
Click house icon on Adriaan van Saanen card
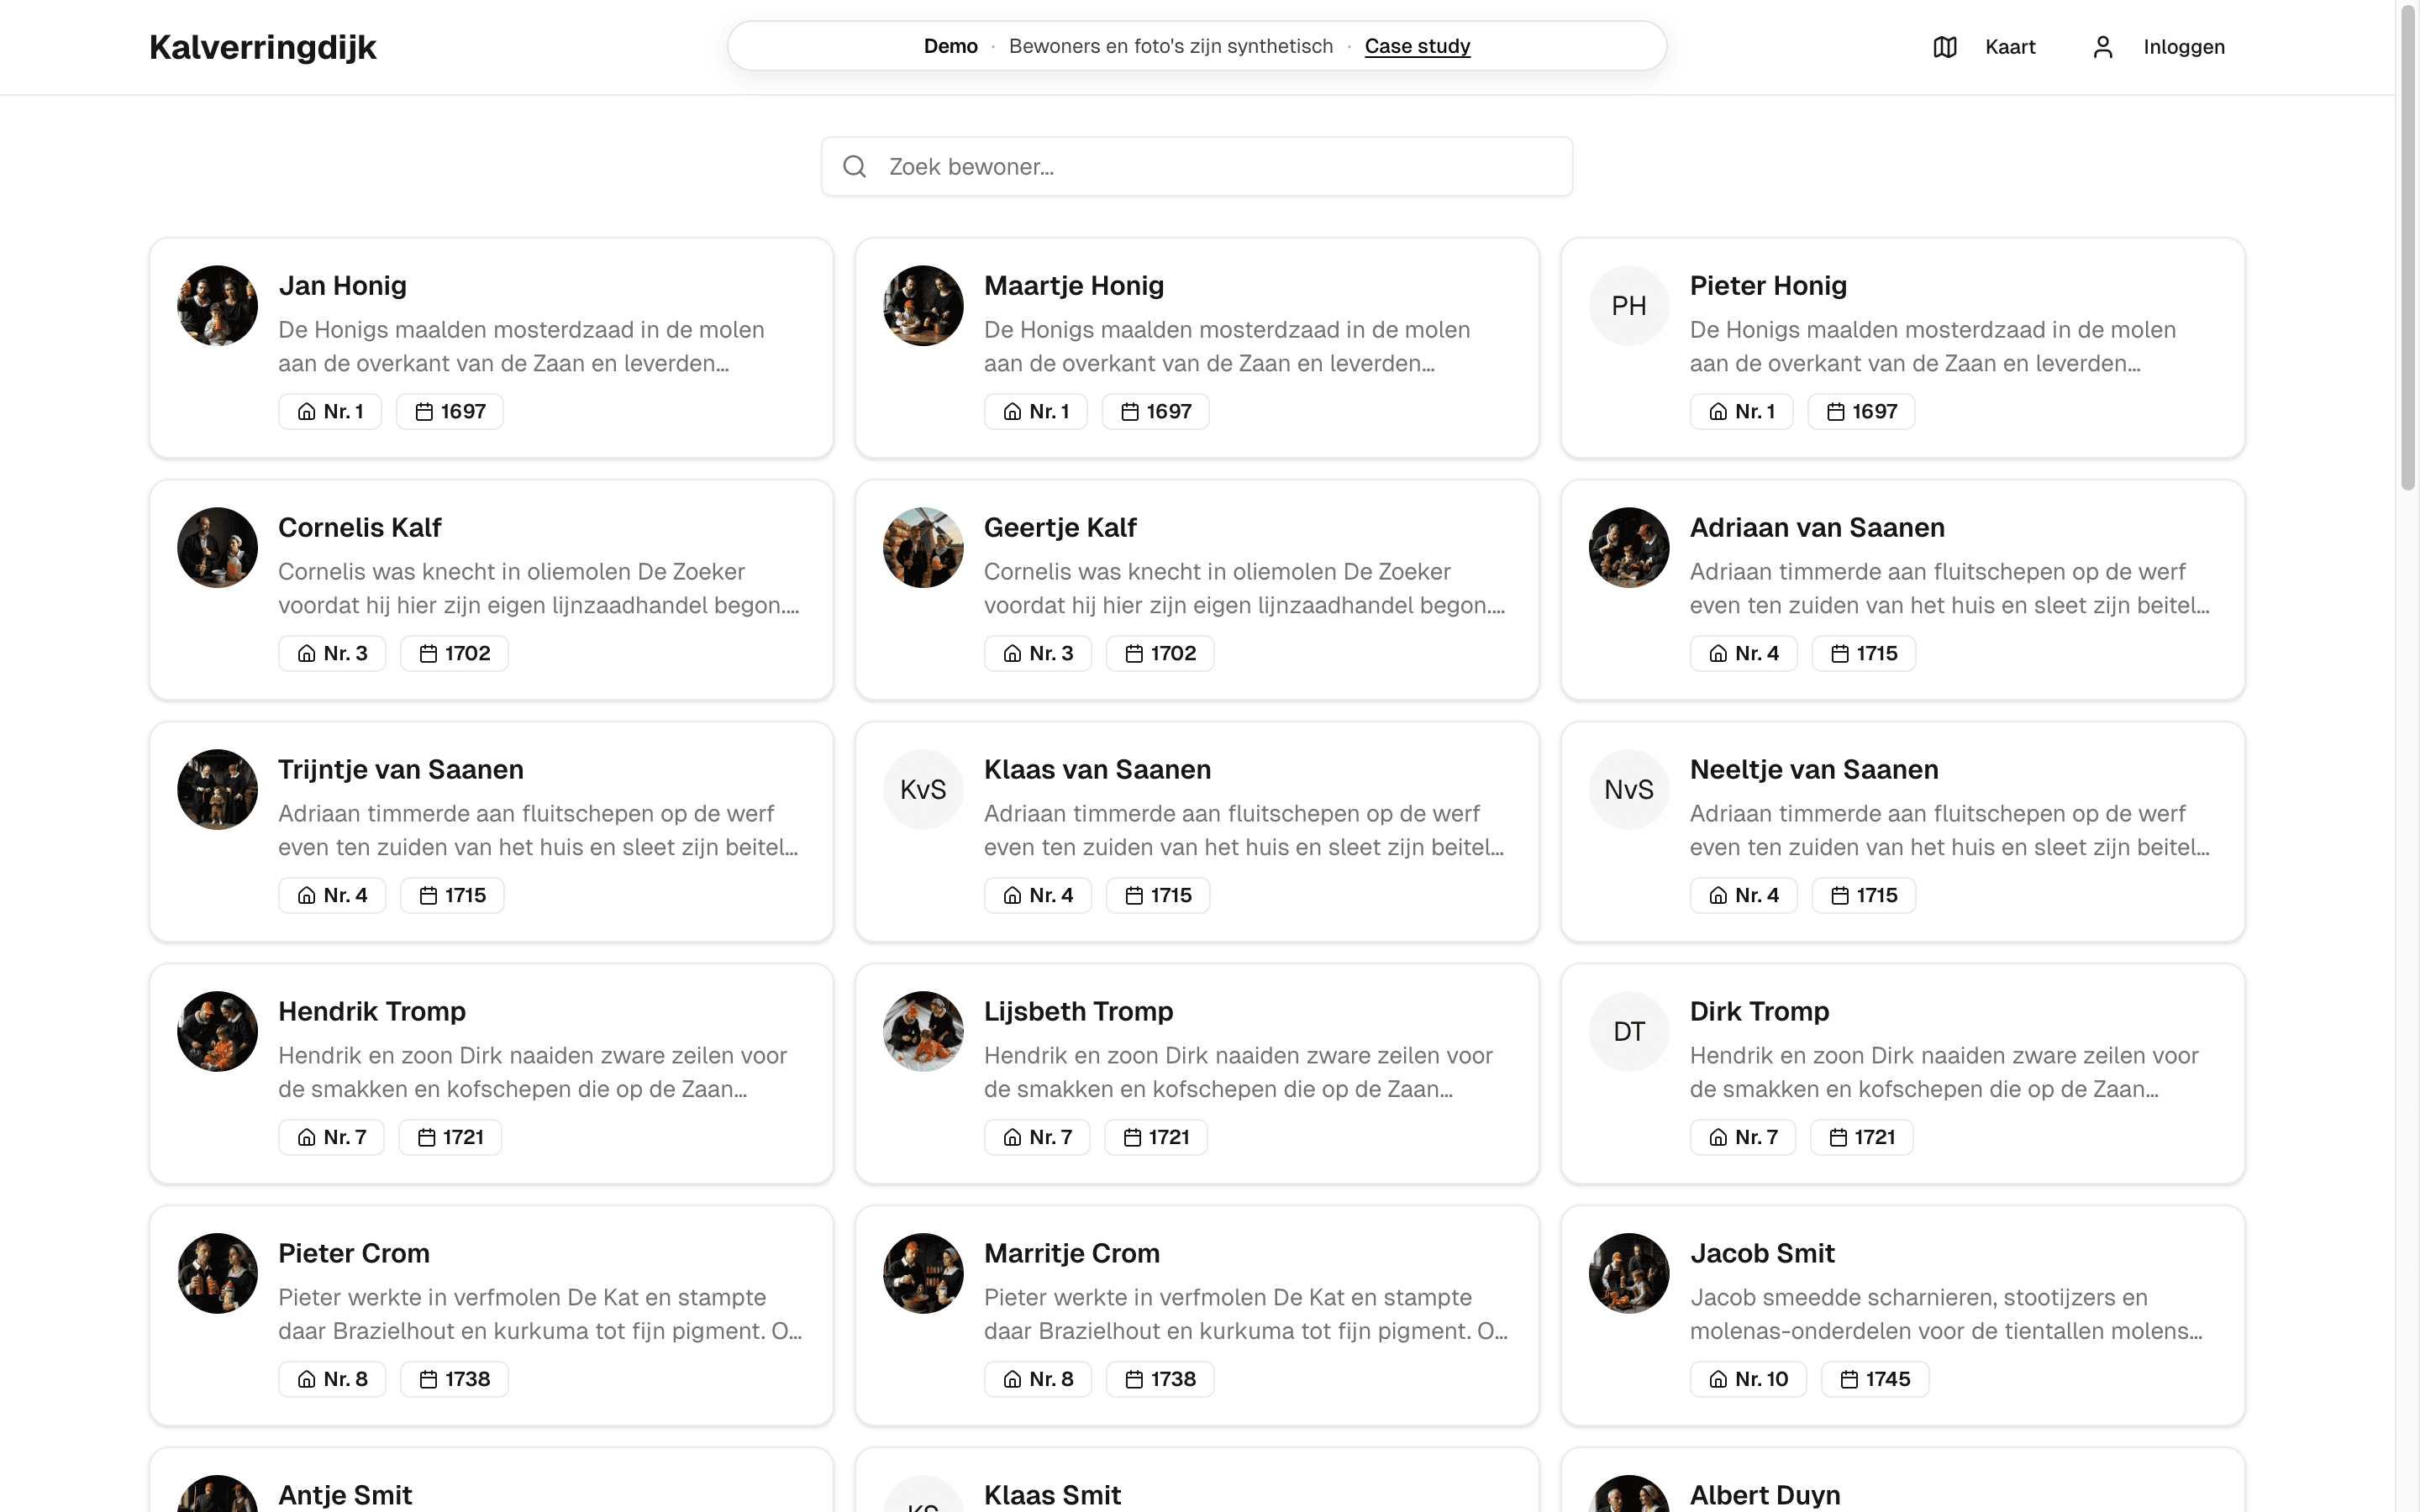[1718, 654]
